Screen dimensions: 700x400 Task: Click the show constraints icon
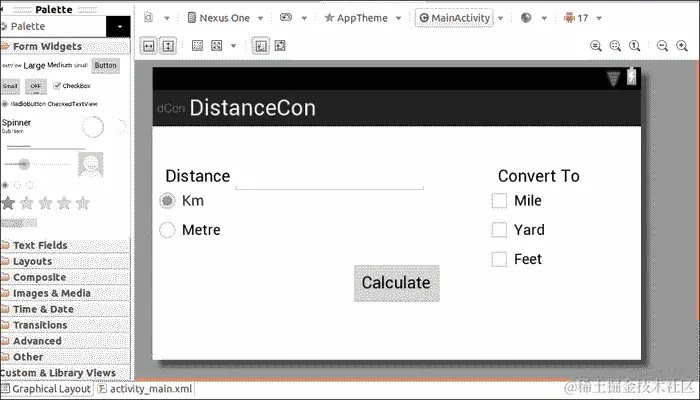(261, 46)
